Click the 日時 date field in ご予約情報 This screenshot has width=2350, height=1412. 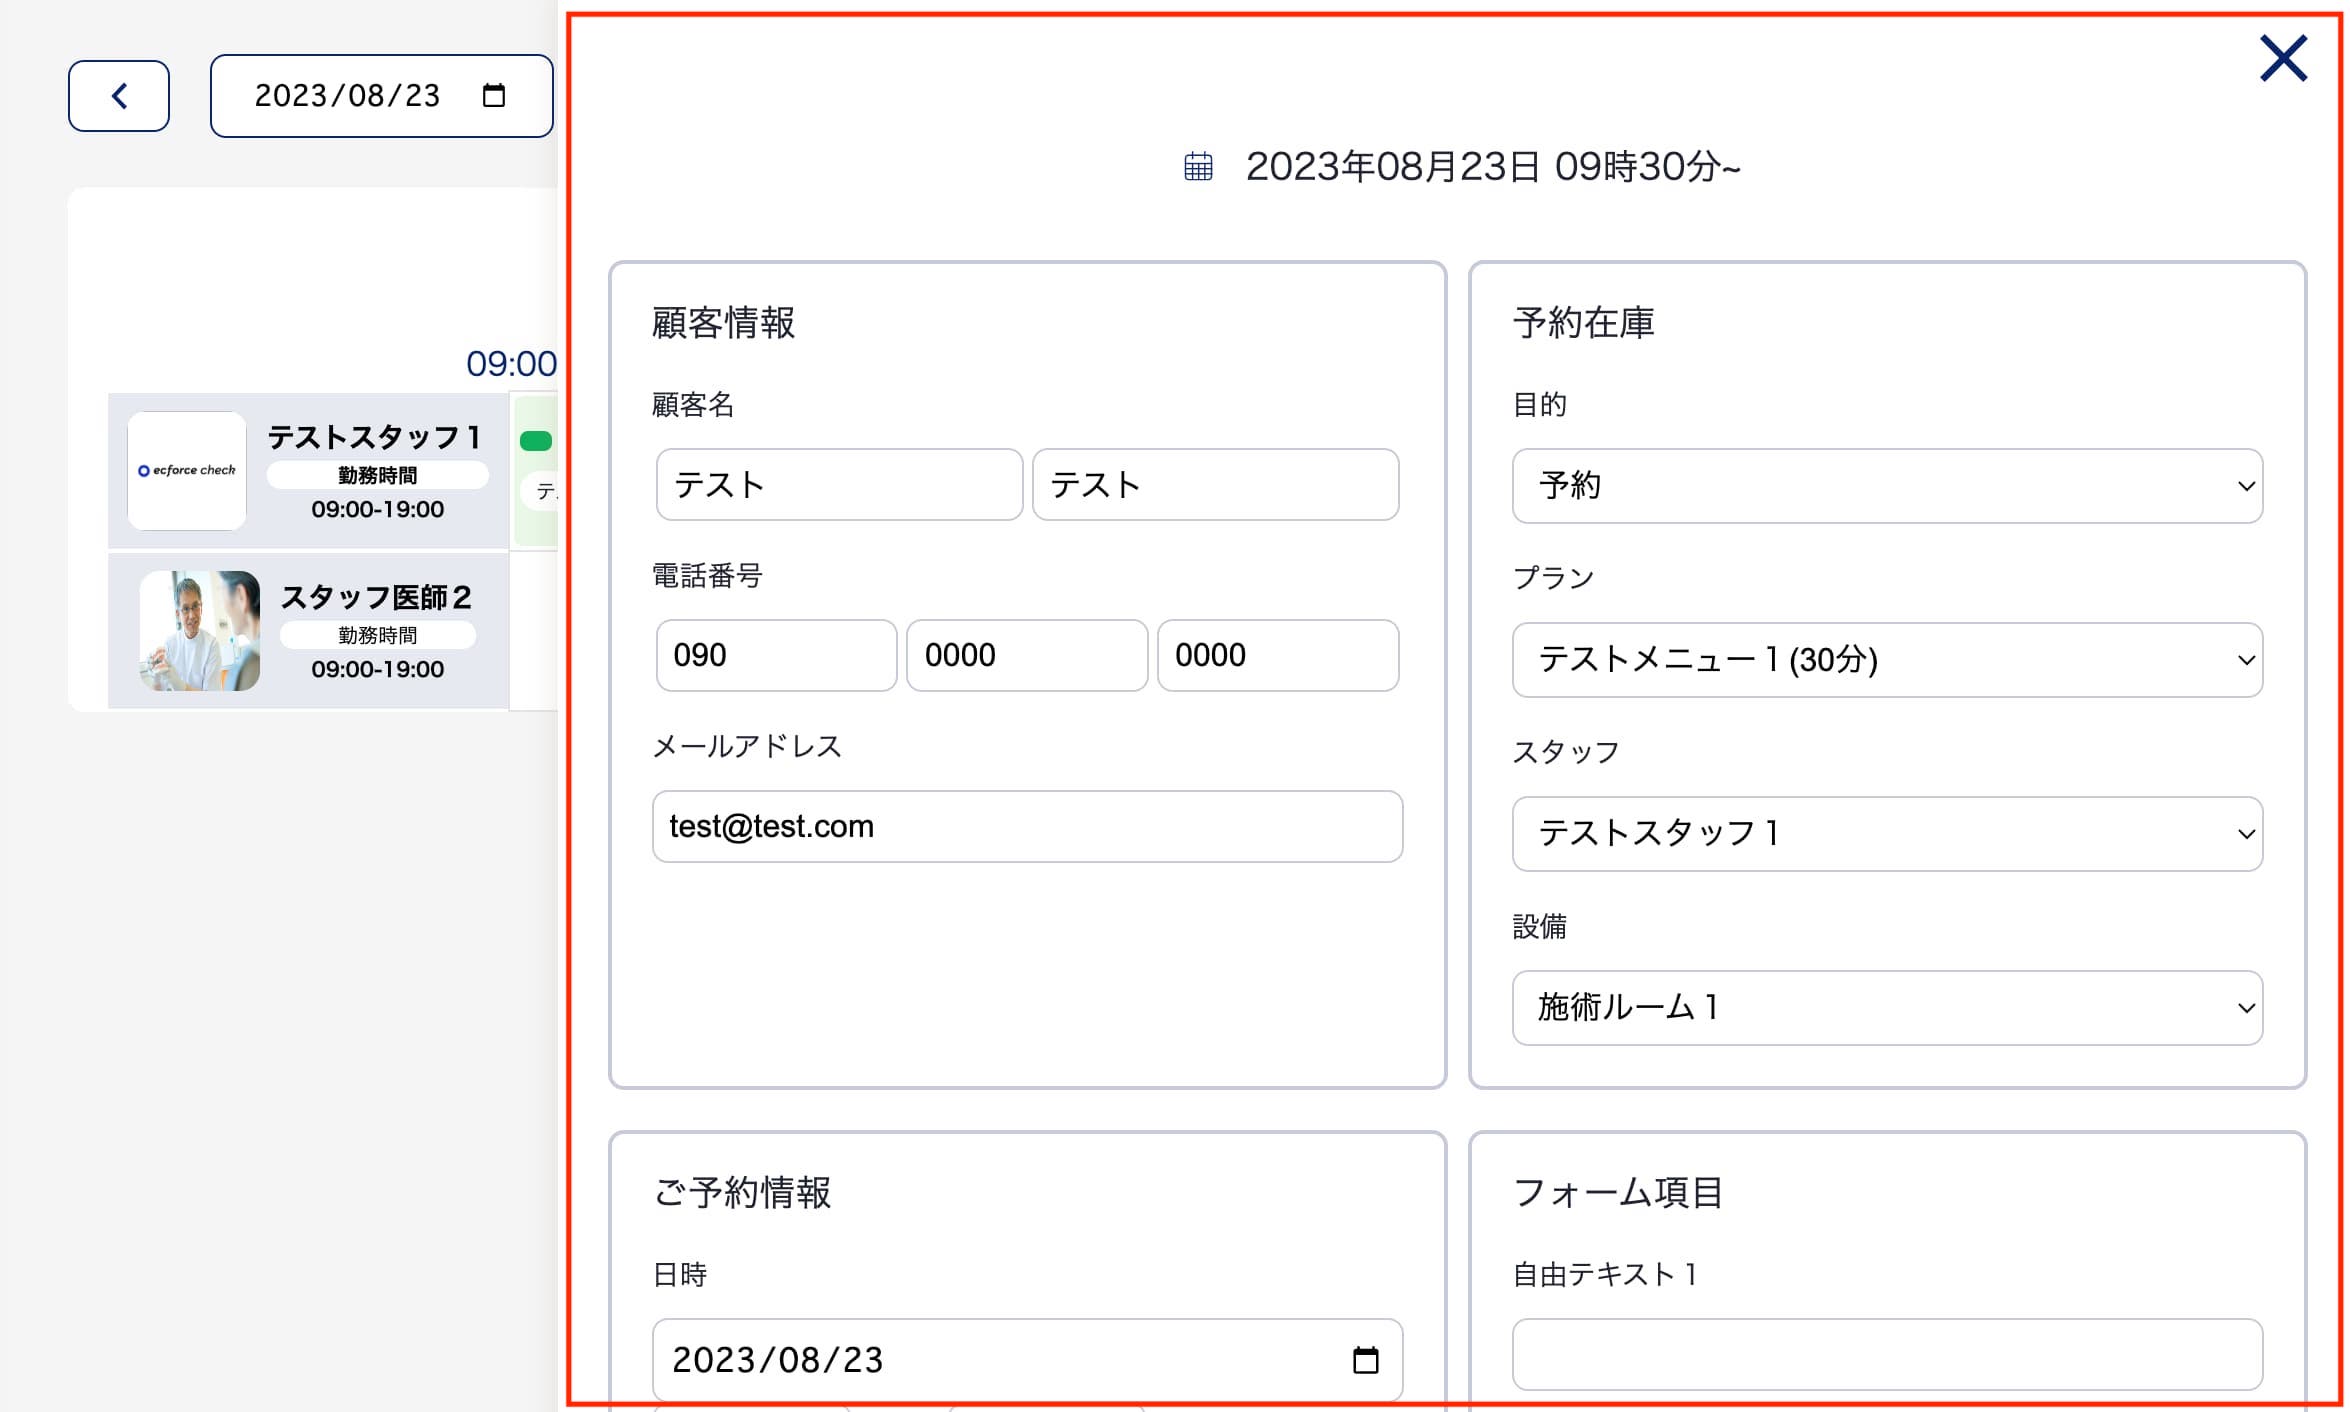(1027, 1360)
